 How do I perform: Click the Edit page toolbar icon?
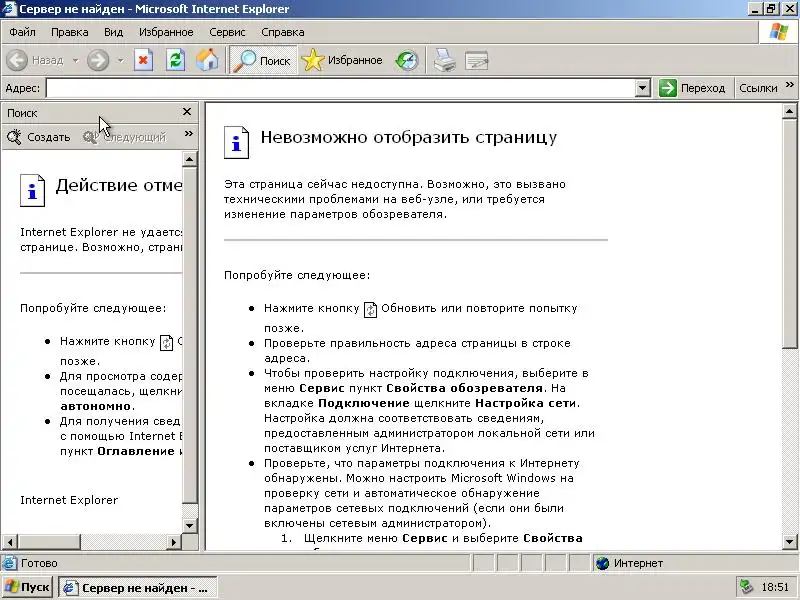pos(477,60)
